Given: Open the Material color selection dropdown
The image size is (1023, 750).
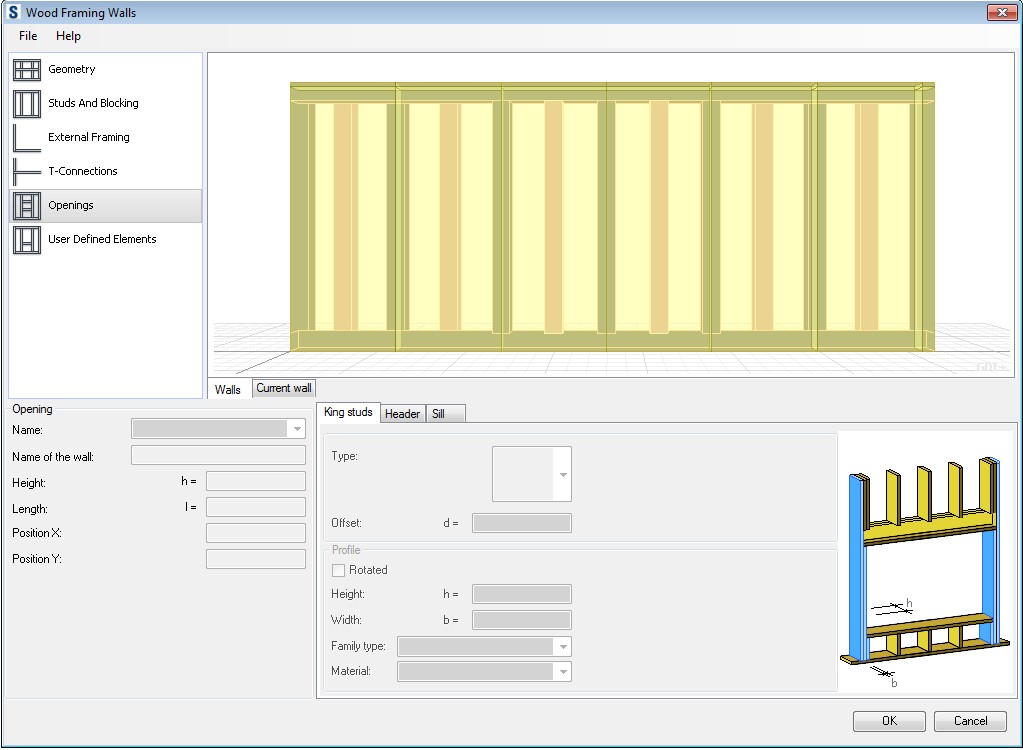Looking at the screenshot, I should [563, 671].
